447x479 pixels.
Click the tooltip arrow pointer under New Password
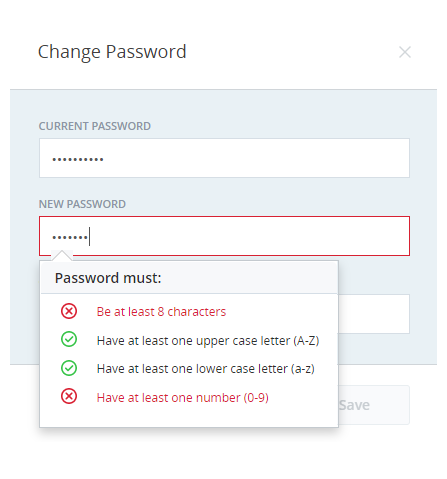pos(62,255)
